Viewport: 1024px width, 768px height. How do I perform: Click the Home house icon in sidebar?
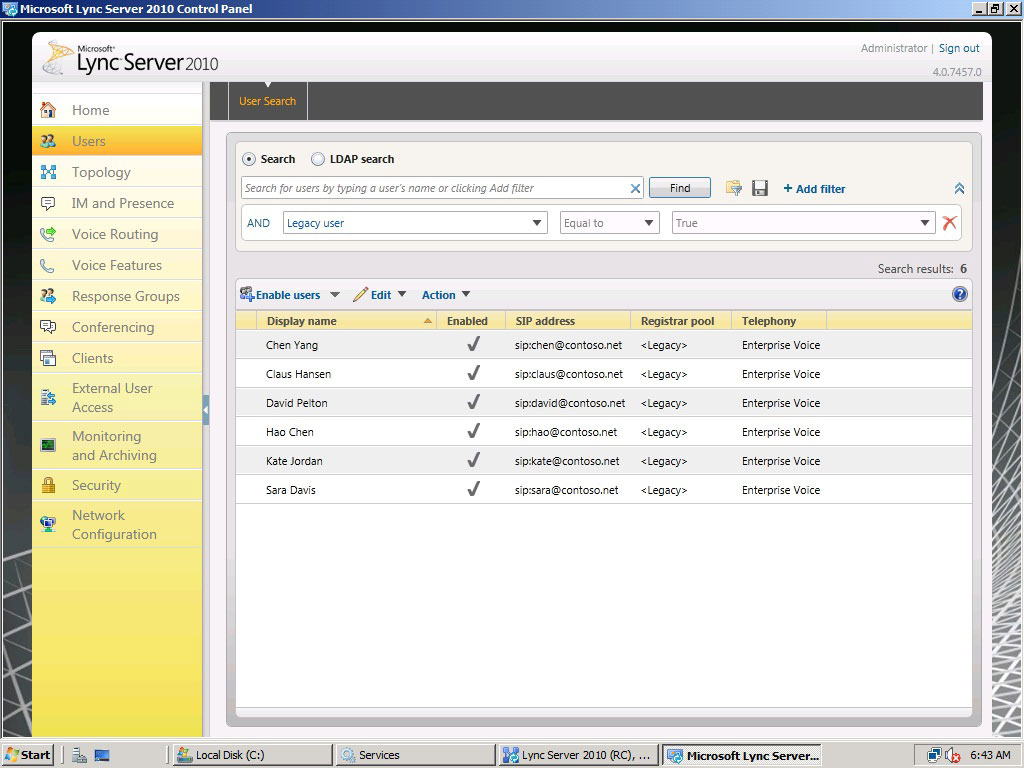pos(48,110)
